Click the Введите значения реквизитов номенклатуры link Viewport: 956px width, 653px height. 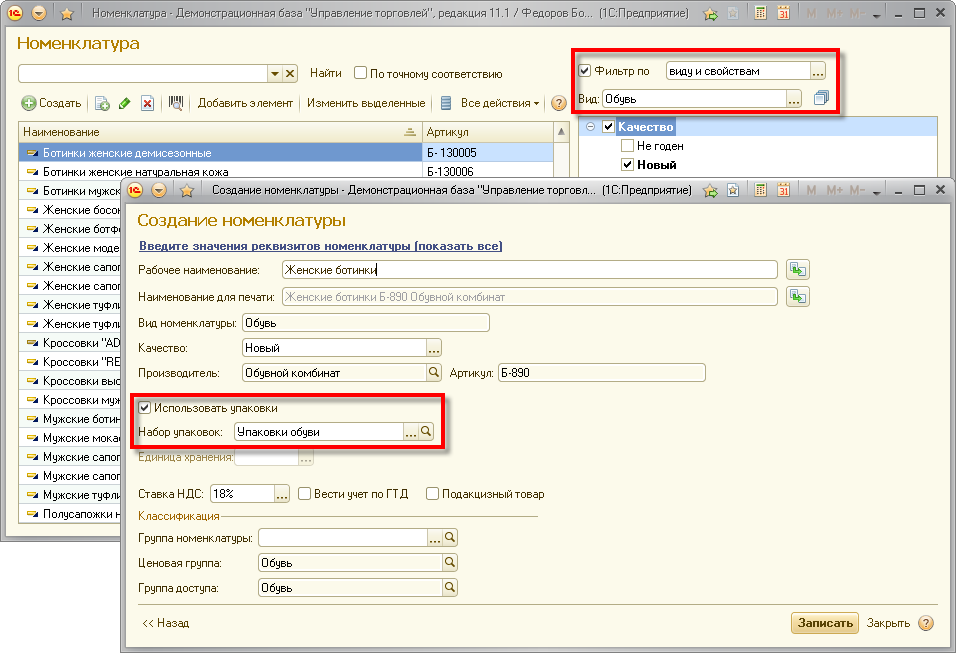point(321,246)
